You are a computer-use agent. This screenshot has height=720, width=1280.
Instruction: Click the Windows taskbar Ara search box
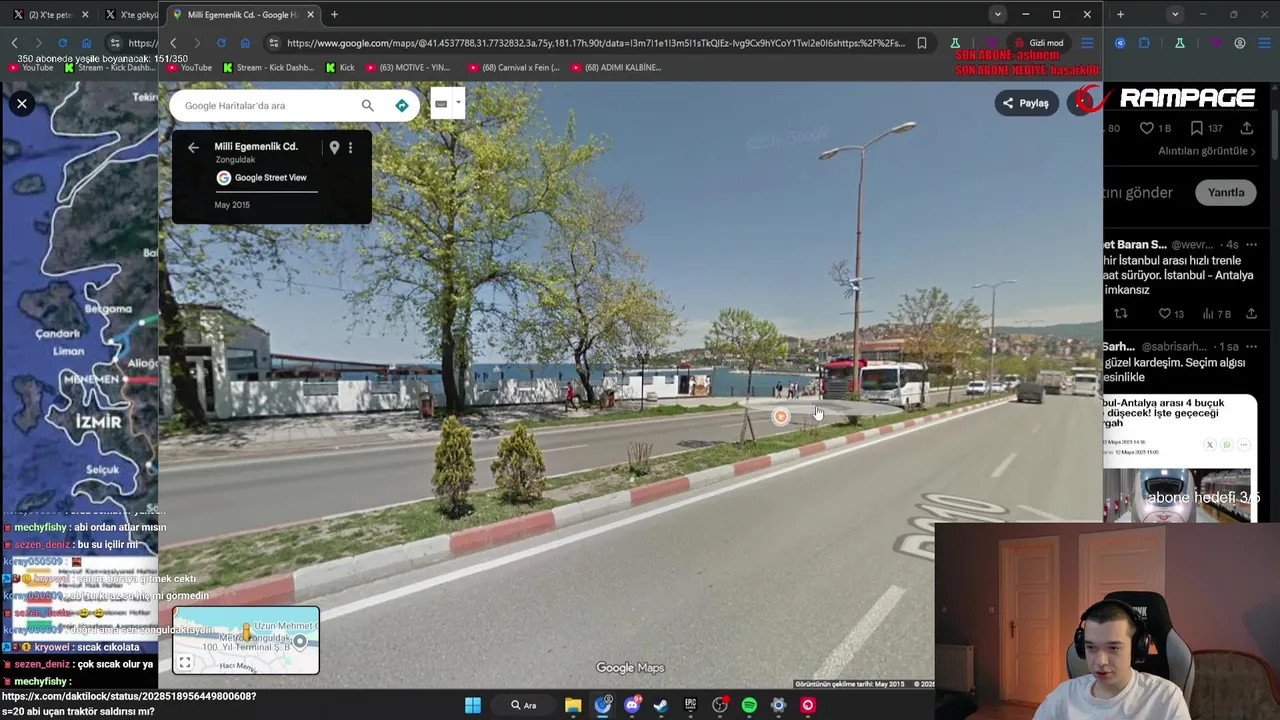523,705
